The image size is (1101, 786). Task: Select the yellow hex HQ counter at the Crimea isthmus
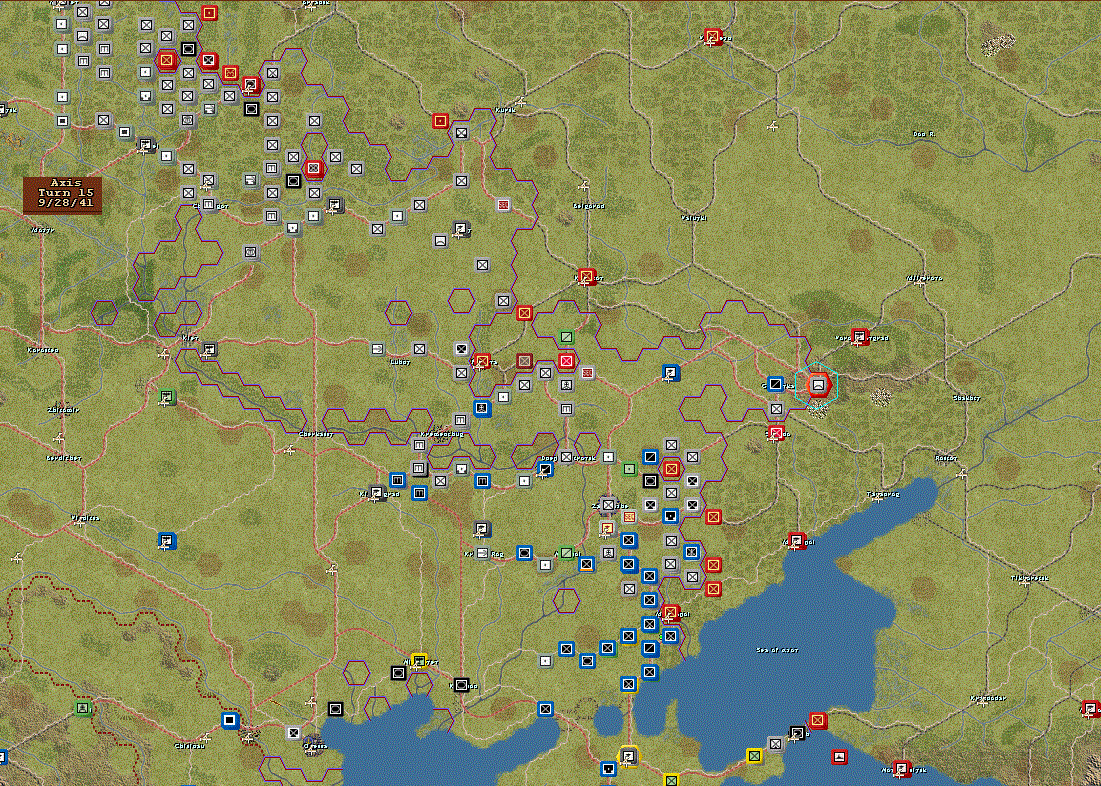[x=629, y=756]
